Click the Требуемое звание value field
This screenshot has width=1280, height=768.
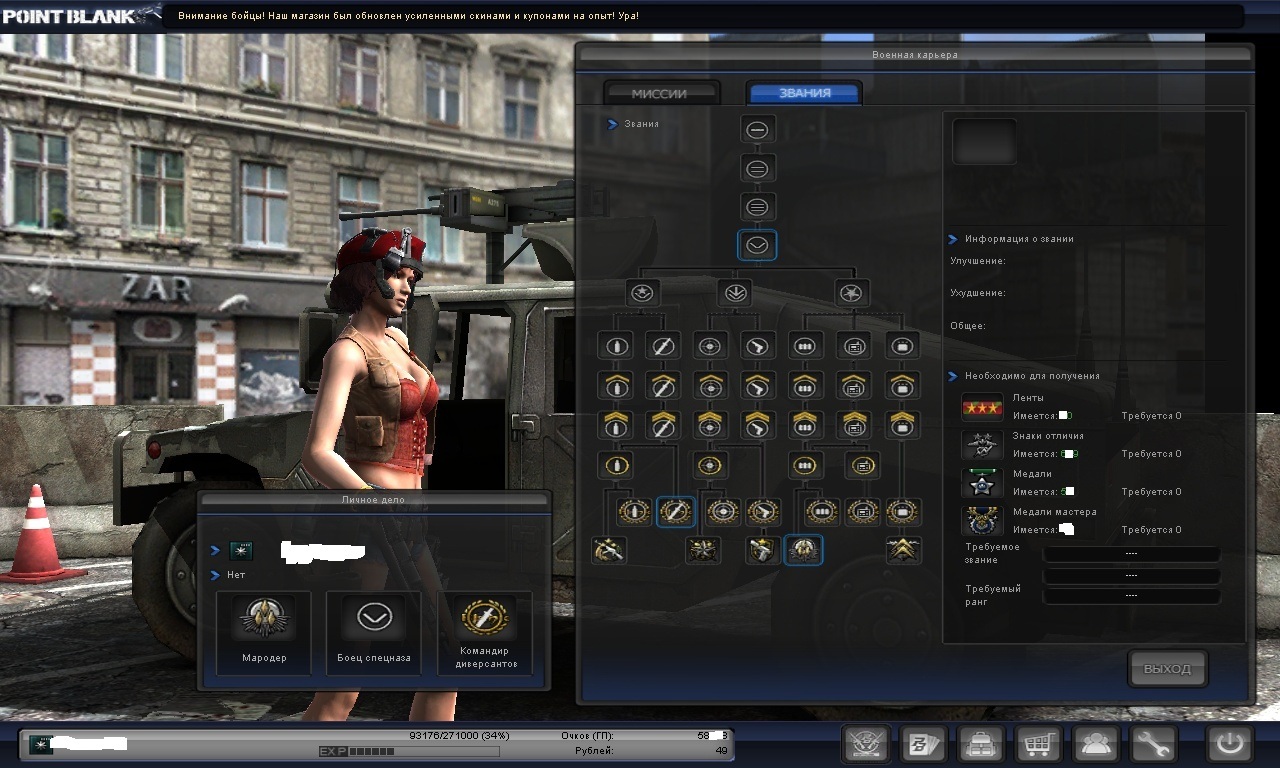coord(1131,553)
